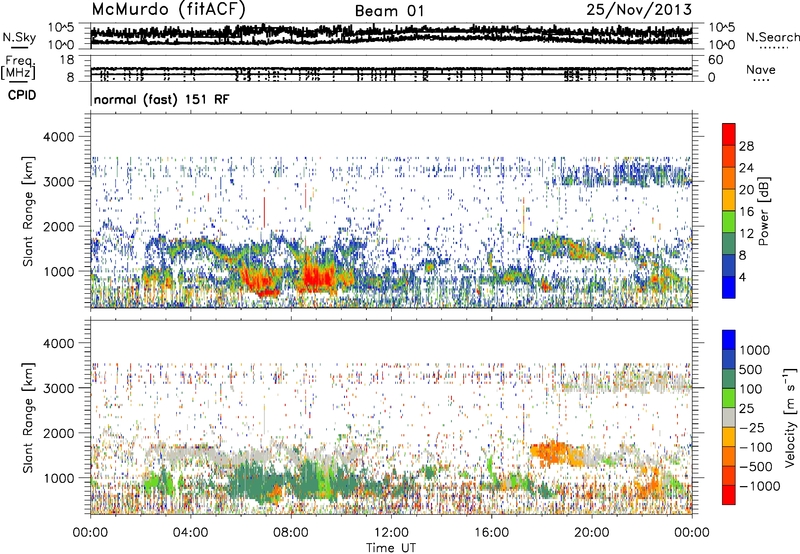Click the 08:00 time axis label
Image resolution: width=800 pixels, height=554 pixels.
pyautogui.click(x=290, y=533)
